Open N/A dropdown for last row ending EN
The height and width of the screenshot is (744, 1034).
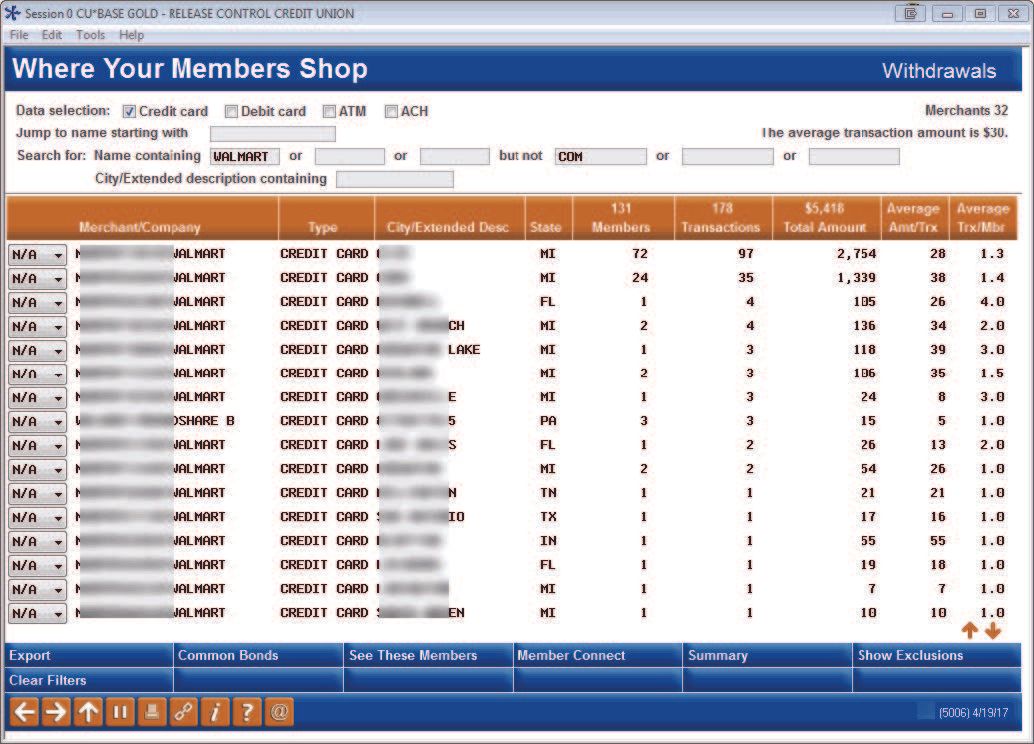38,613
